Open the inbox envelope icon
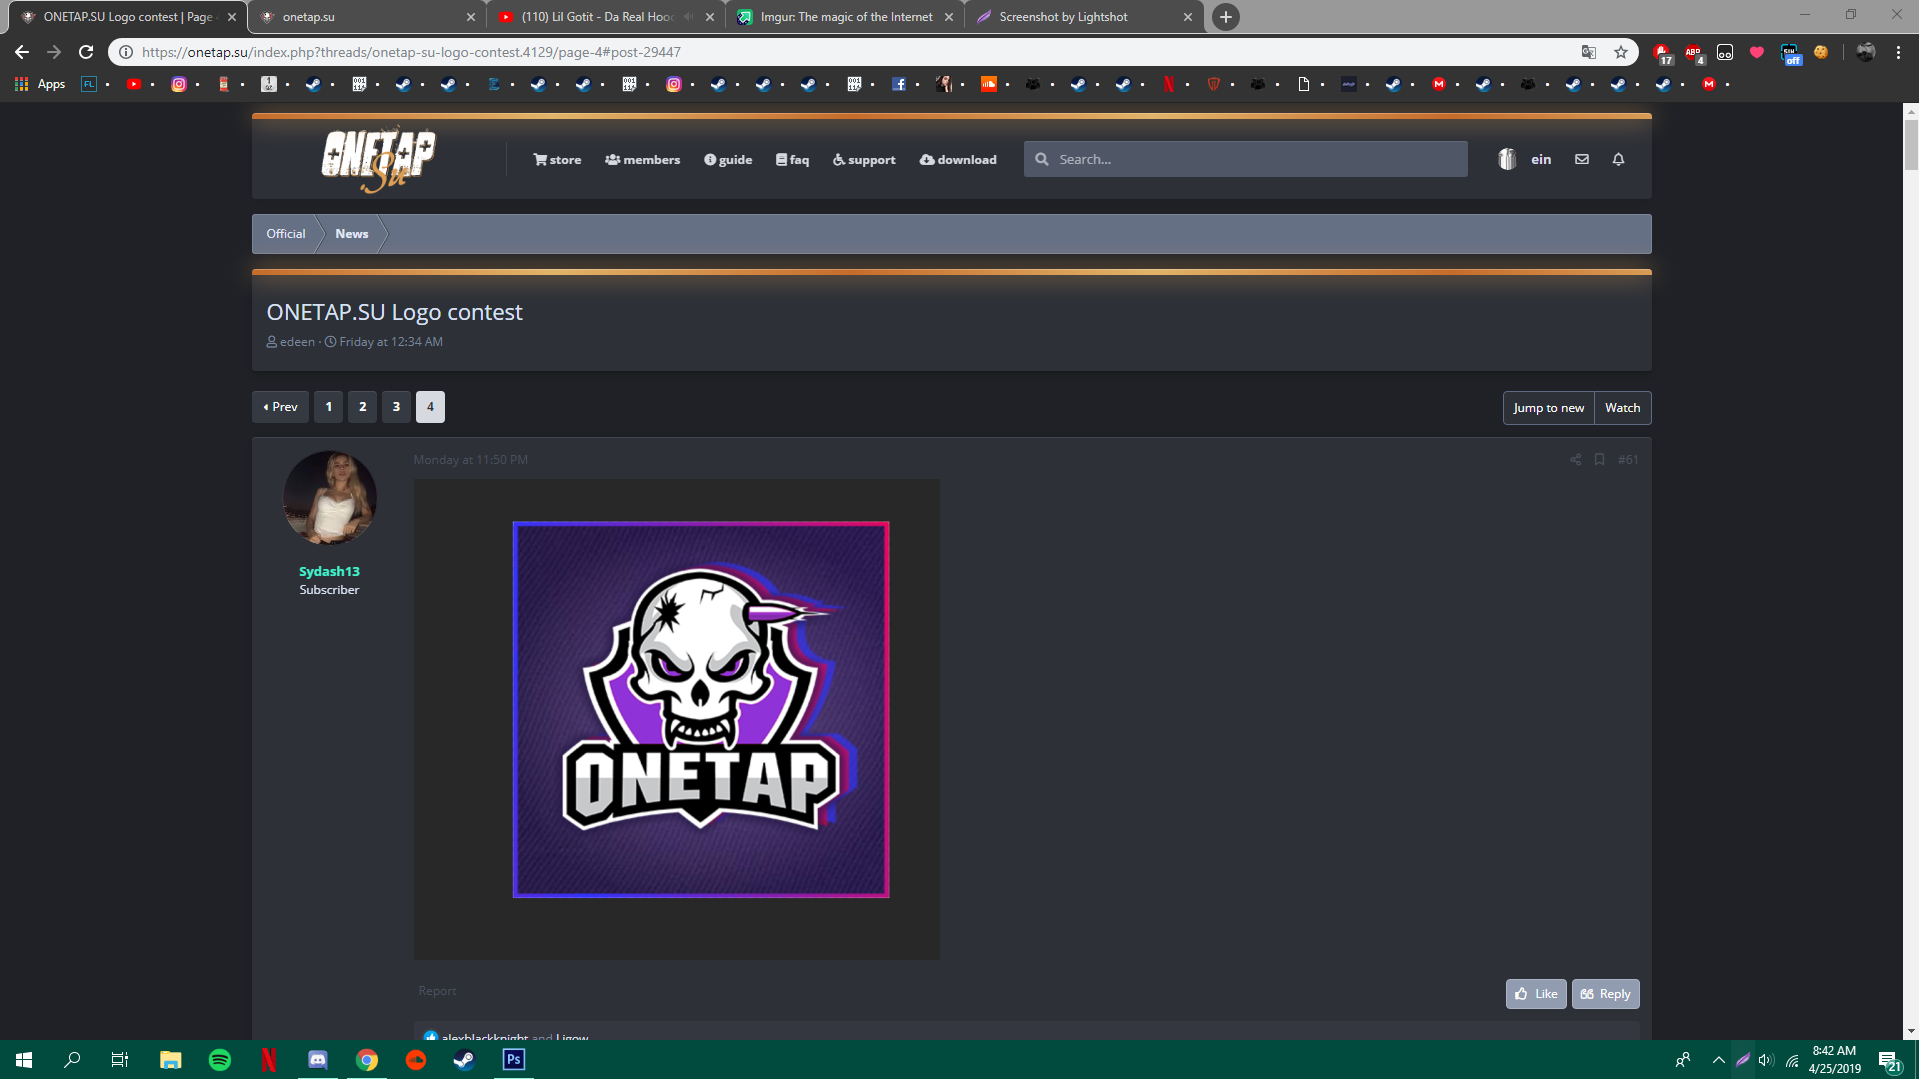This screenshot has height=1079, width=1919. [x=1582, y=159]
